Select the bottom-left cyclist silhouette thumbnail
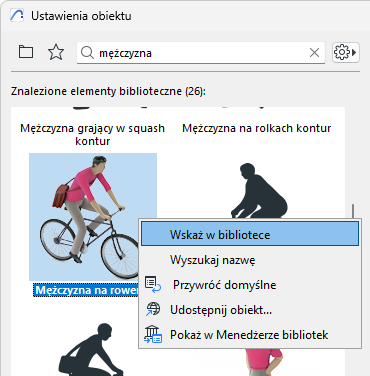Image resolution: width=370 pixels, height=376 pixels. click(91, 349)
